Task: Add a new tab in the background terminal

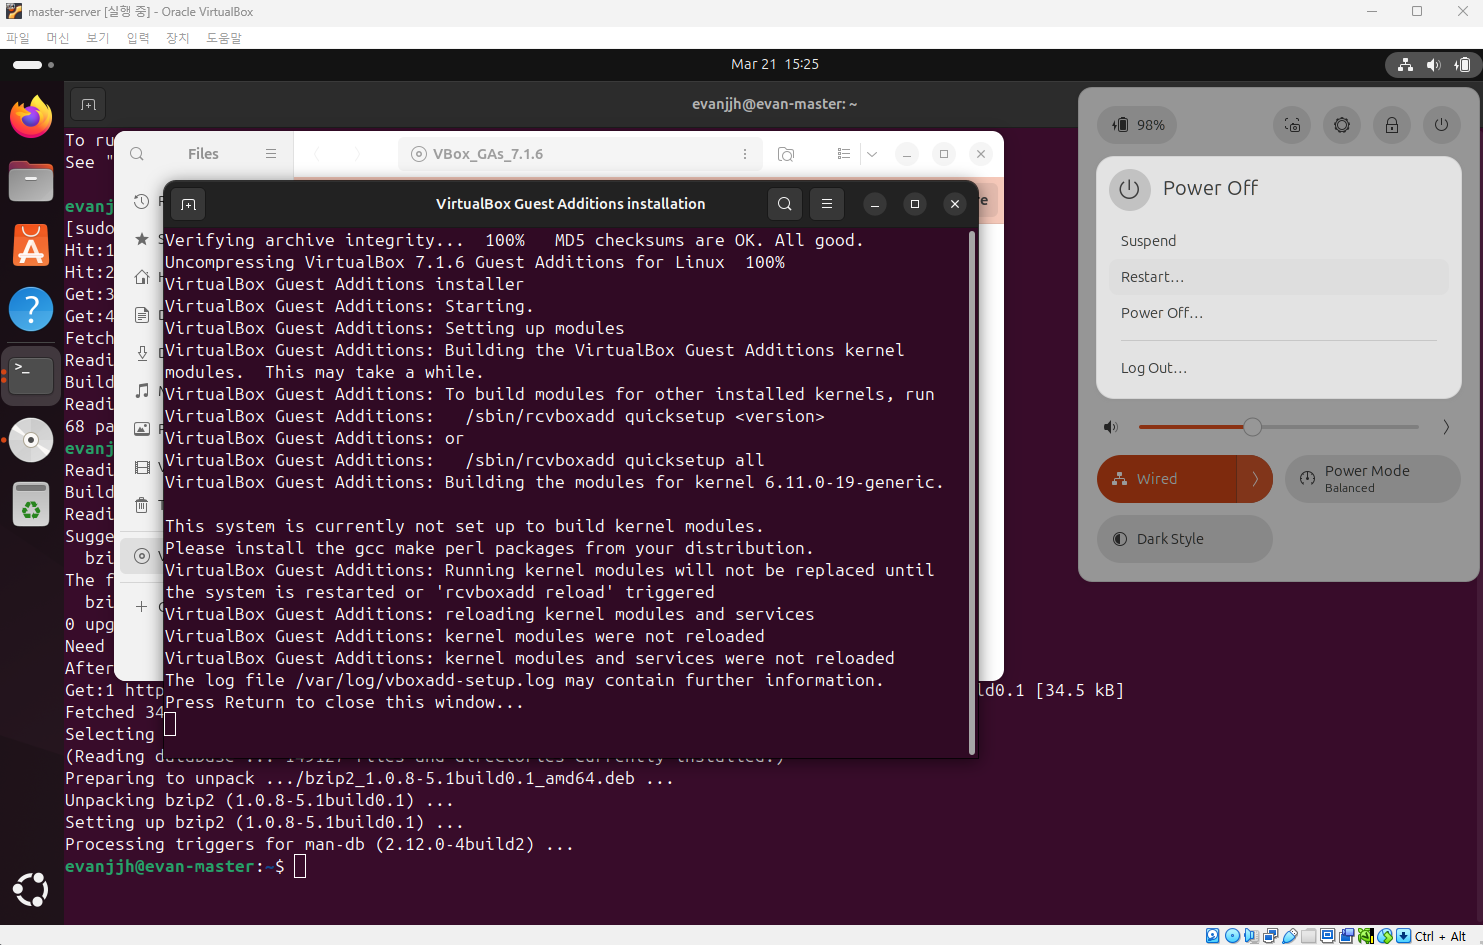Action: pos(88,104)
